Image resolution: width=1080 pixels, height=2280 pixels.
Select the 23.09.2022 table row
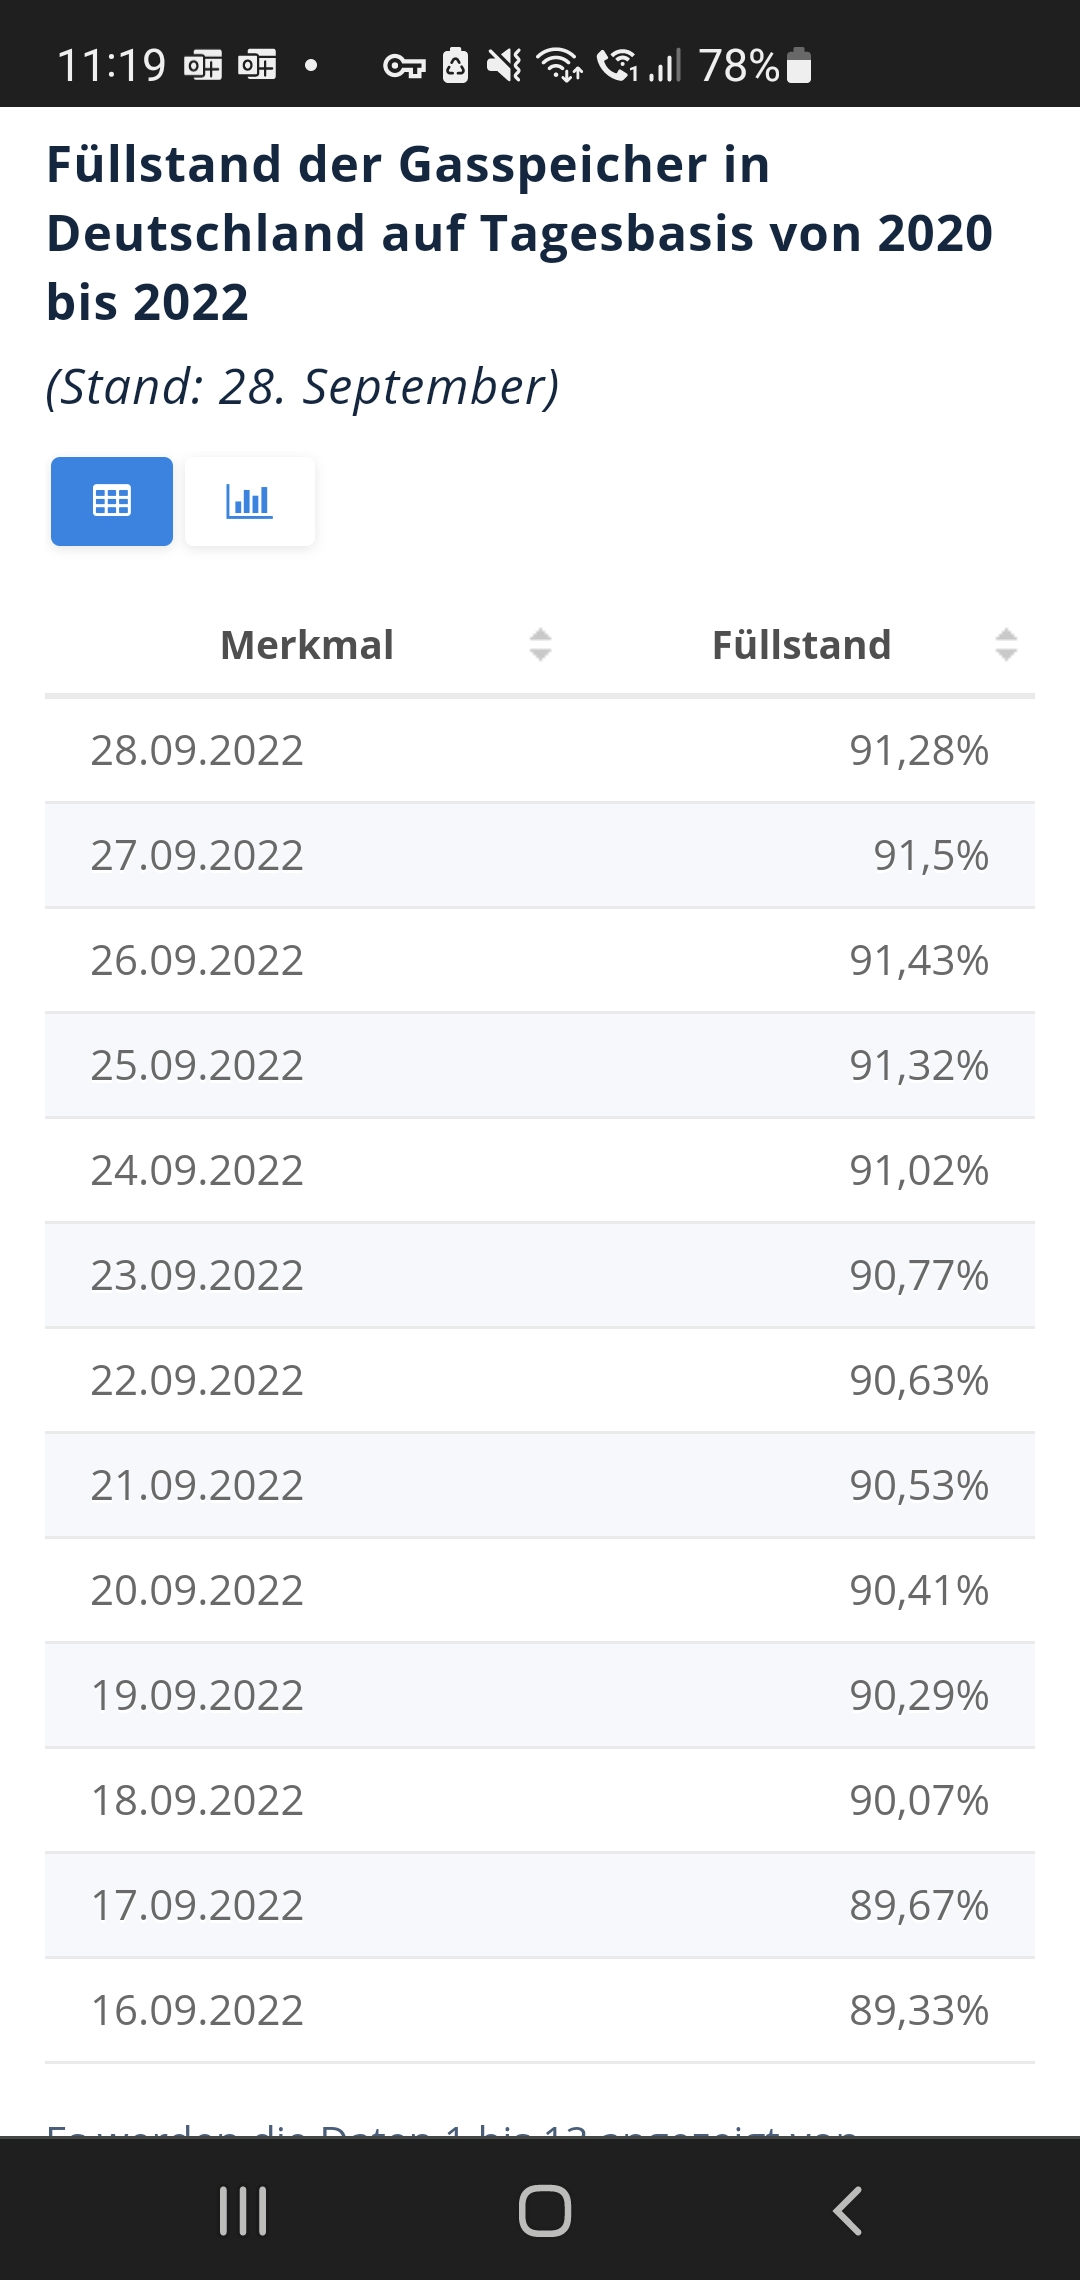(540, 1275)
